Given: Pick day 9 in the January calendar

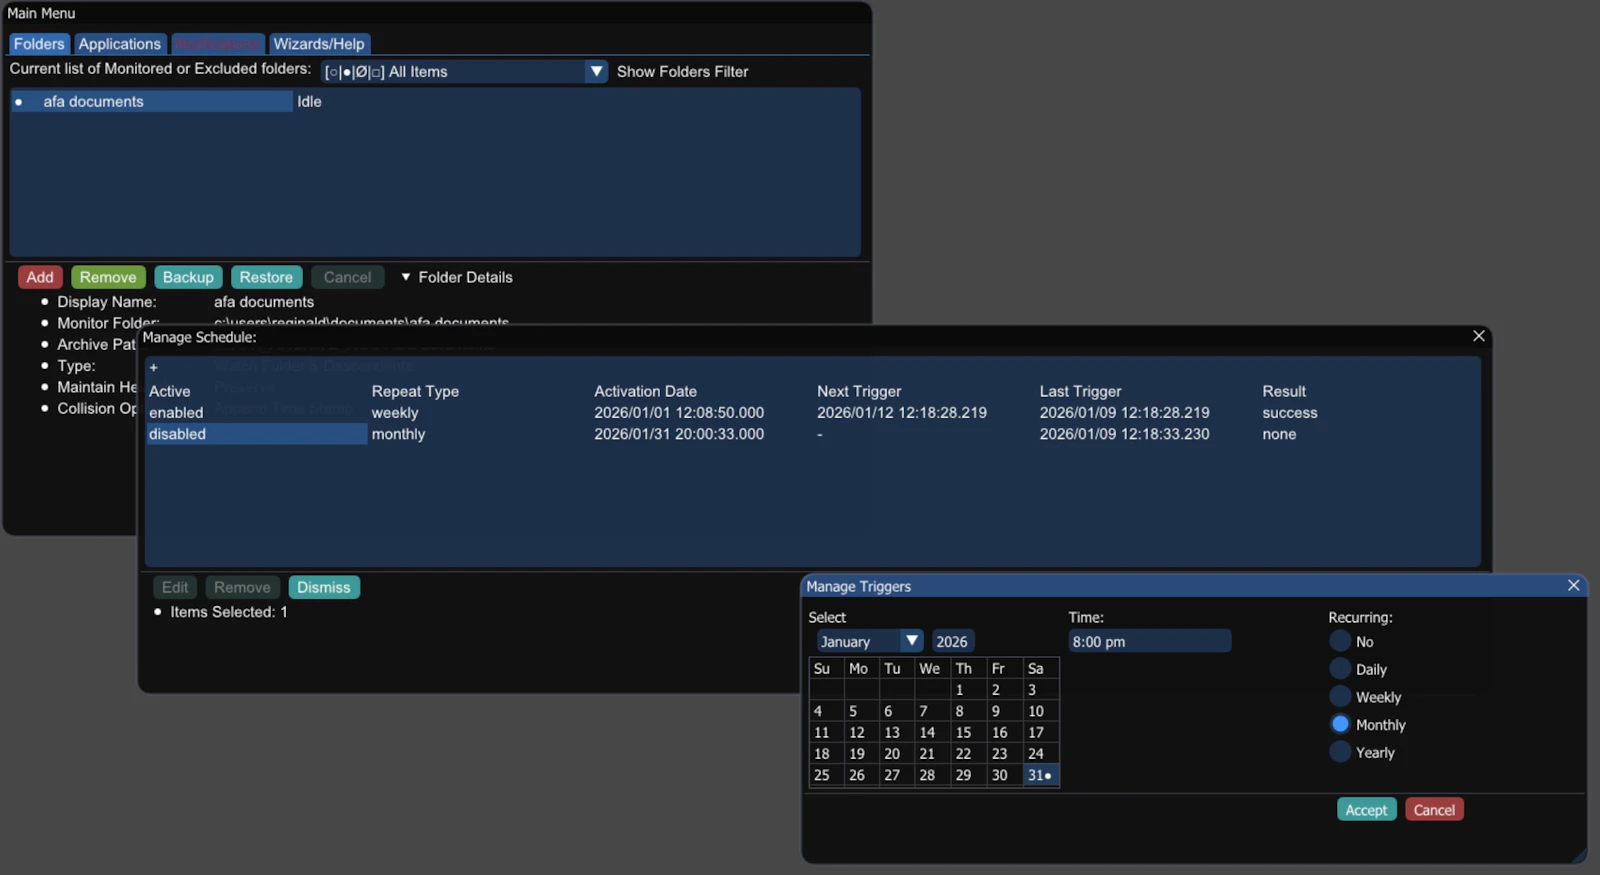Looking at the screenshot, I should tap(1004, 711).
